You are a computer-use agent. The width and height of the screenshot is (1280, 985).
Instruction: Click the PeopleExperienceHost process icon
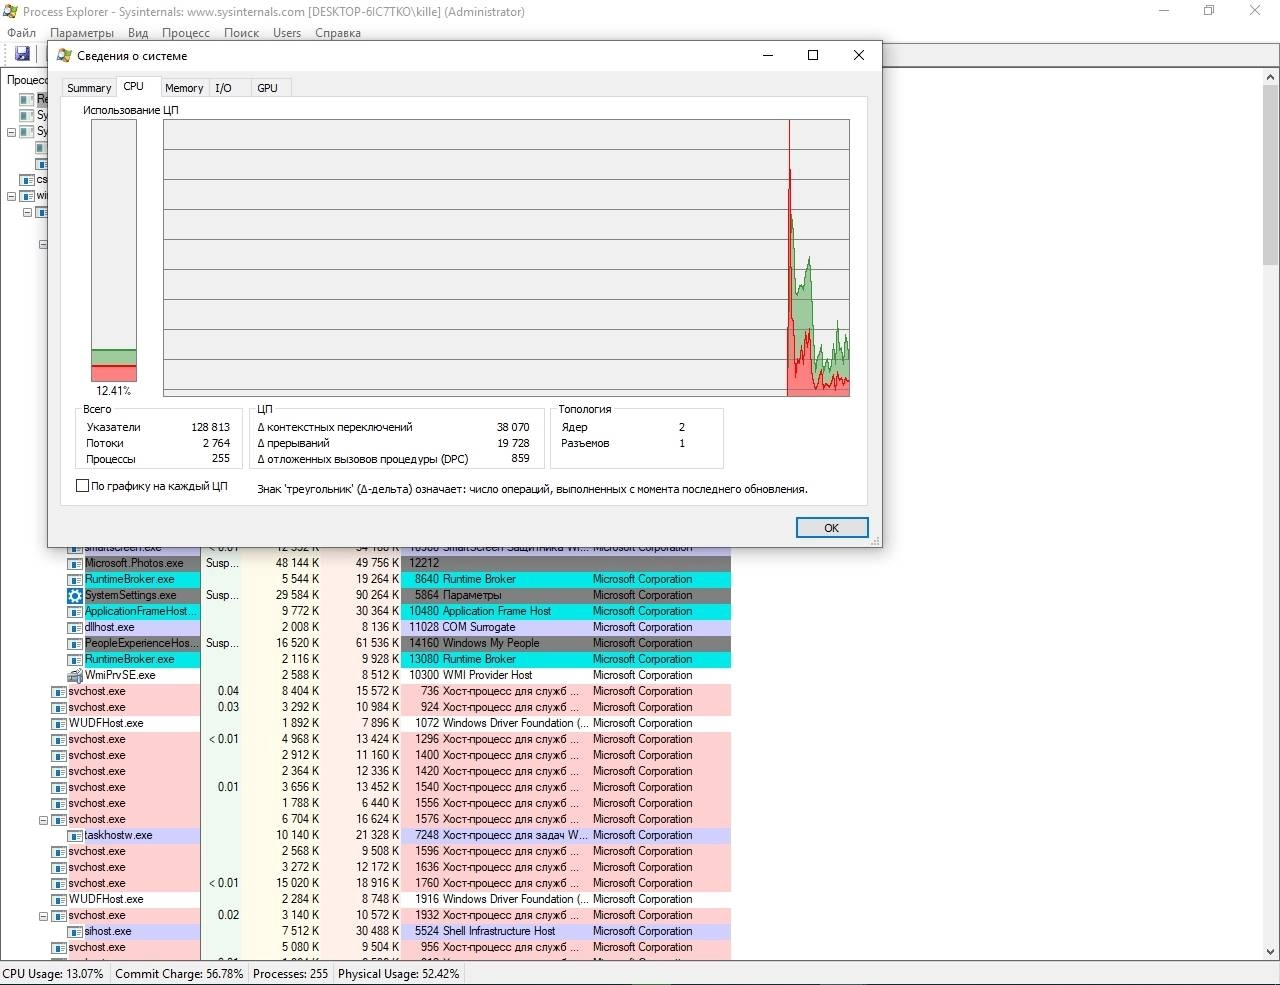[x=75, y=643]
